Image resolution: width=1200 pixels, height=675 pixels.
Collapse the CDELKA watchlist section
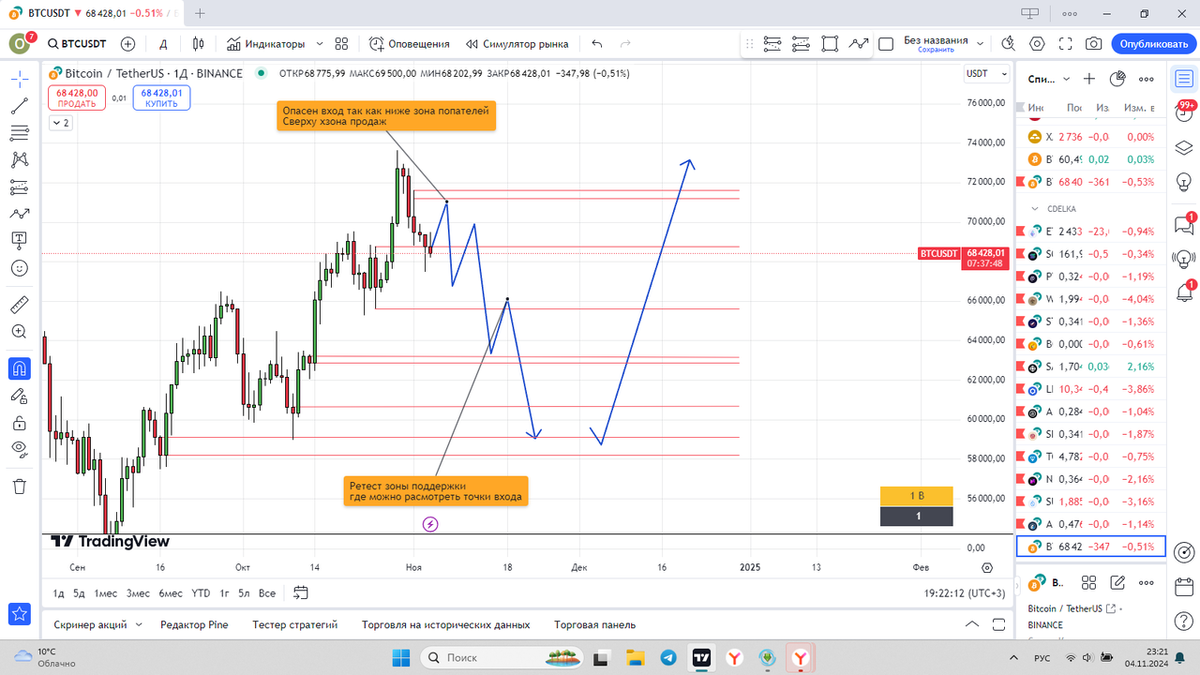(x=1035, y=209)
